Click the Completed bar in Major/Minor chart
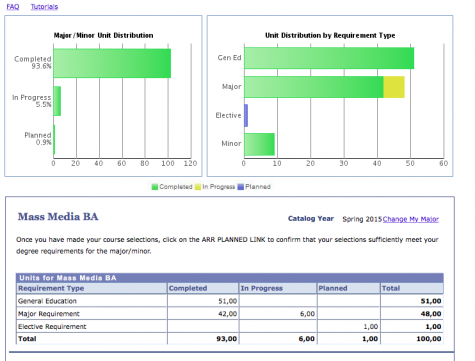 (x=112, y=63)
